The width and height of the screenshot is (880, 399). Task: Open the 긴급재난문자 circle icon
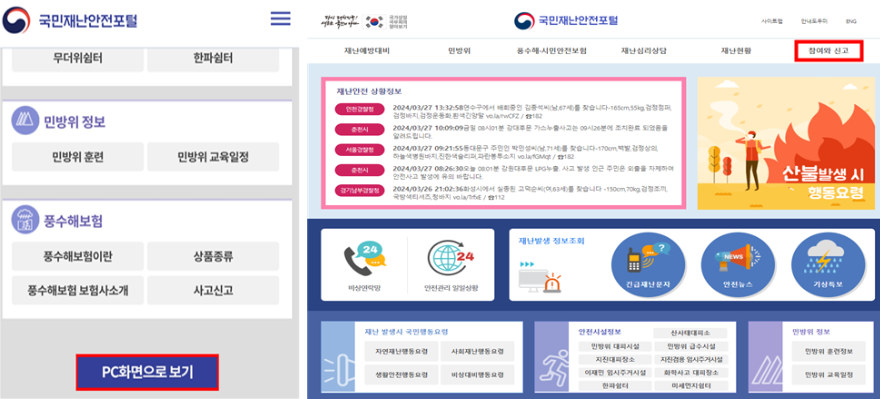[x=648, y=265]
